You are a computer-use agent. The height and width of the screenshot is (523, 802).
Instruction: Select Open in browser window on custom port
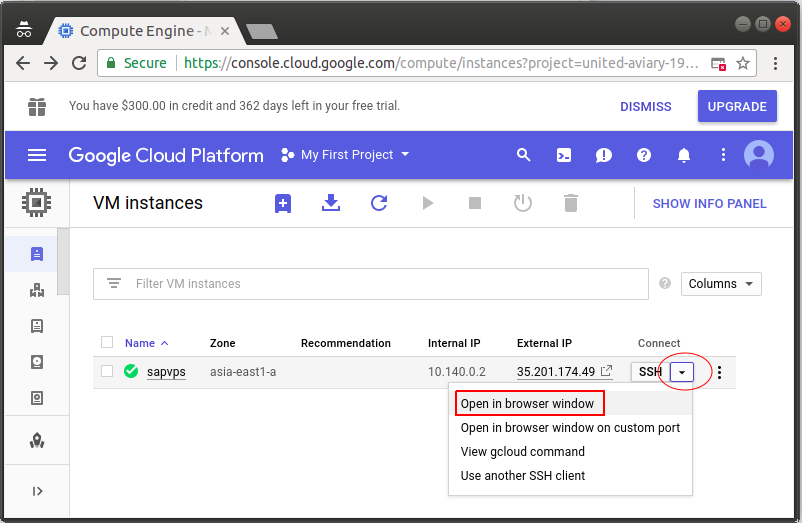point(570,427)
